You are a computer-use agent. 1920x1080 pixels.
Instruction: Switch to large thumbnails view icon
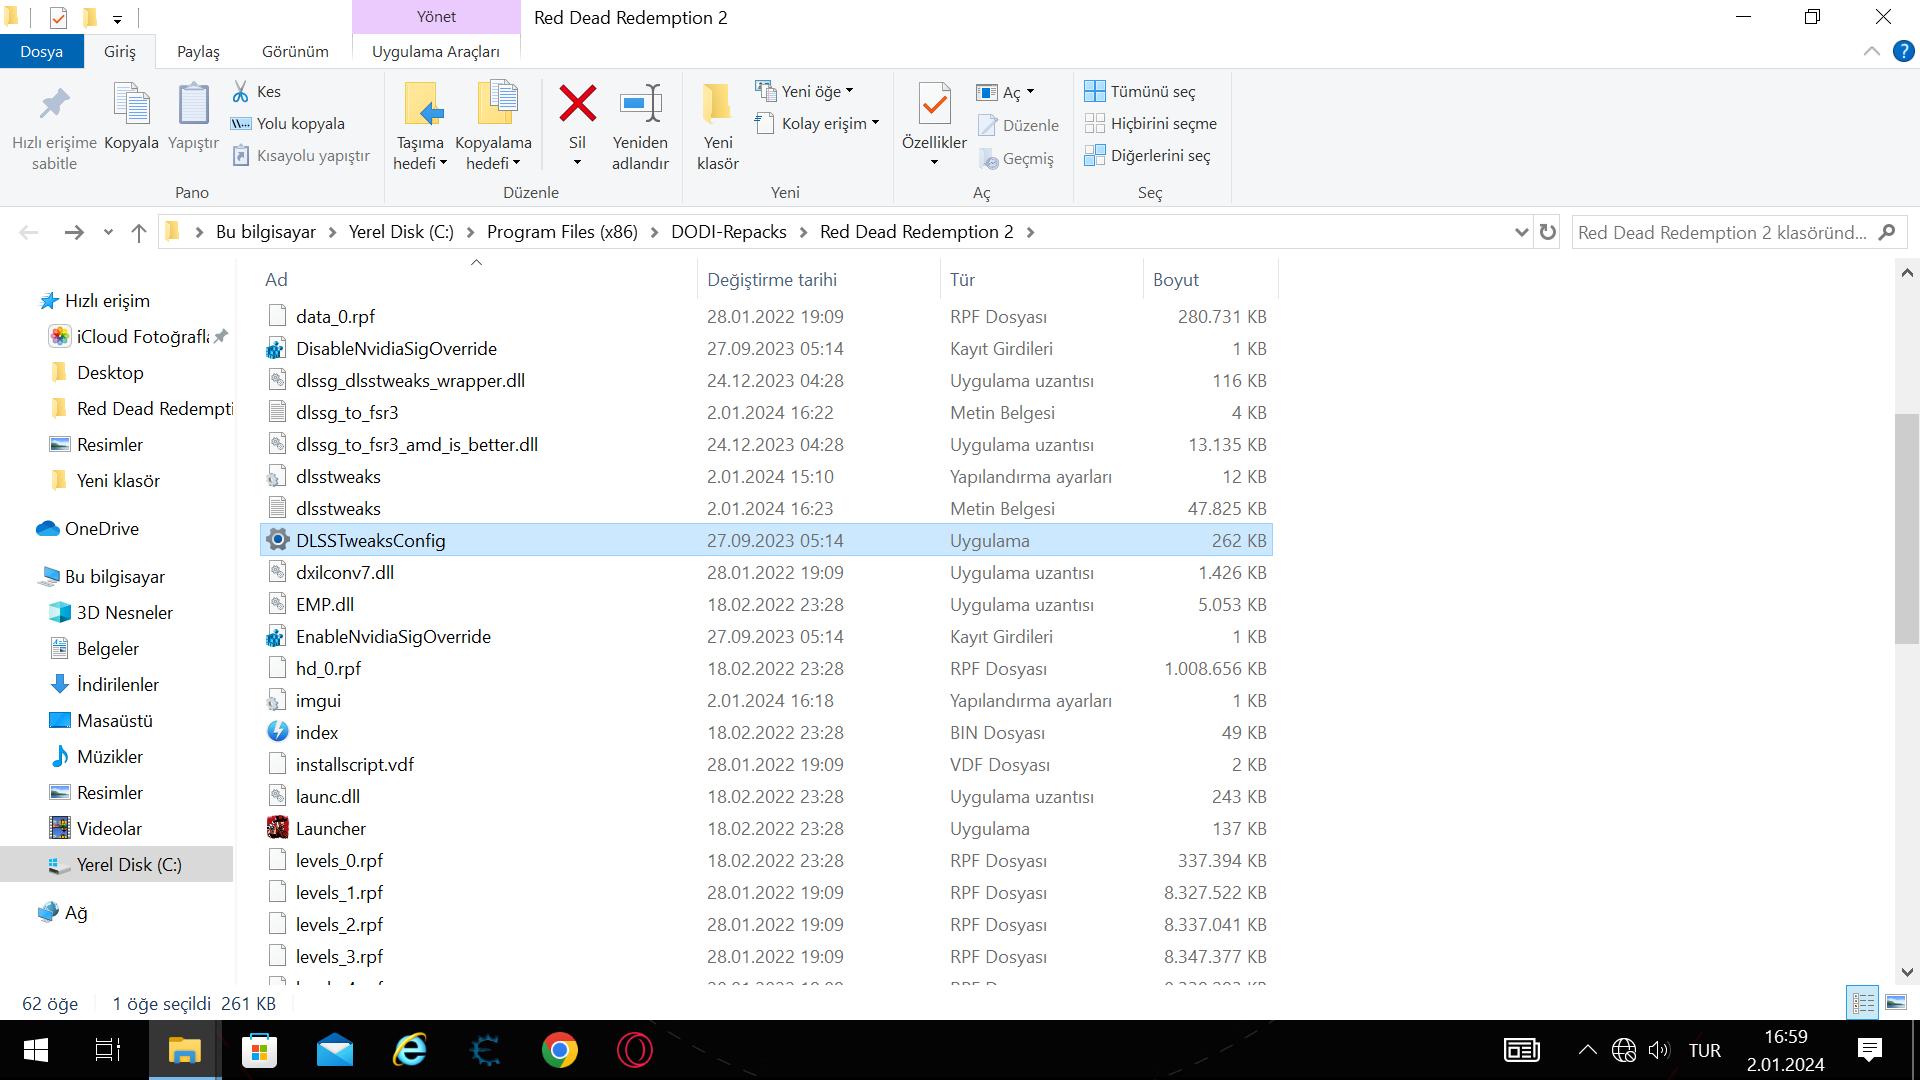[1896, 1002]
